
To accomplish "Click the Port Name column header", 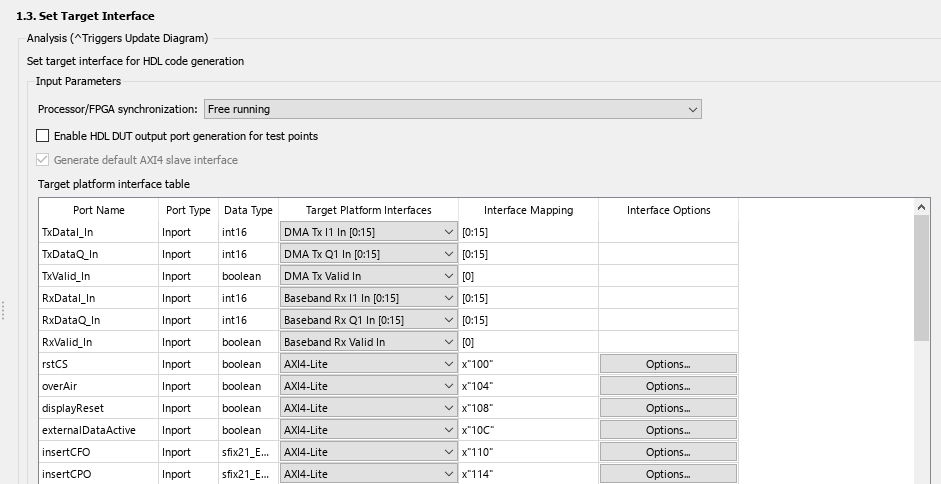I will 99,210.
